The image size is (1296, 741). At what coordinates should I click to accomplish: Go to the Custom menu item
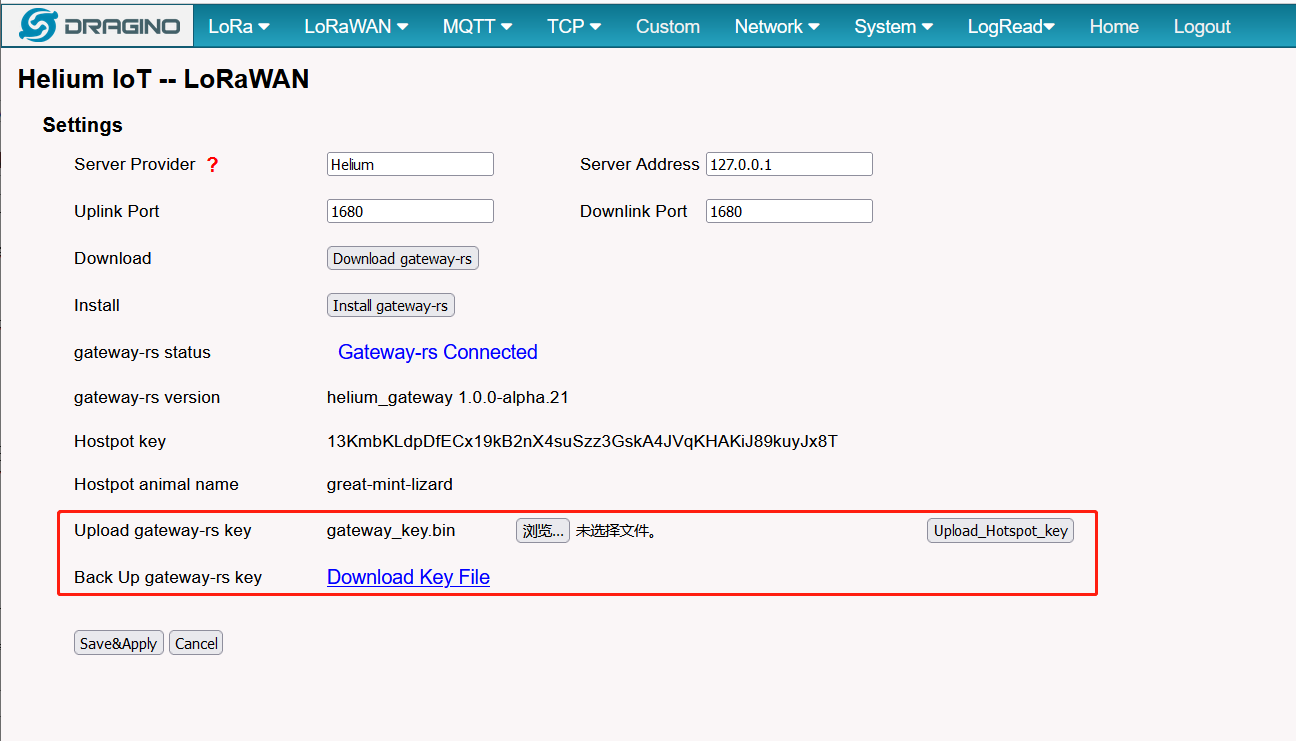pyautogui.click(x=668, y=27)
